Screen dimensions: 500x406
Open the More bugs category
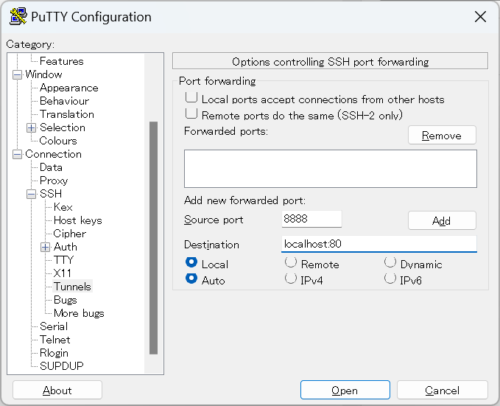point(79,313)
